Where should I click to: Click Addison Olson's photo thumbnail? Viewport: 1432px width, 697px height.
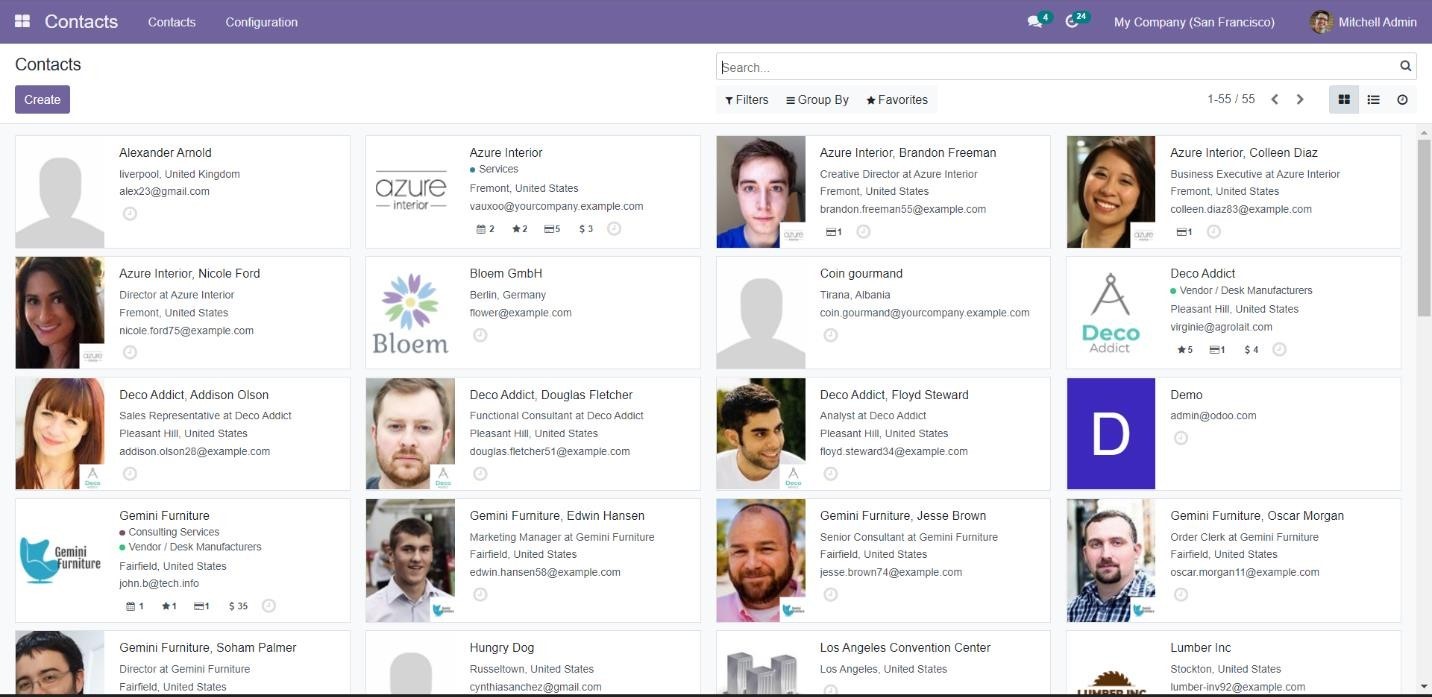pyautogui.click(x=60, y=434)
